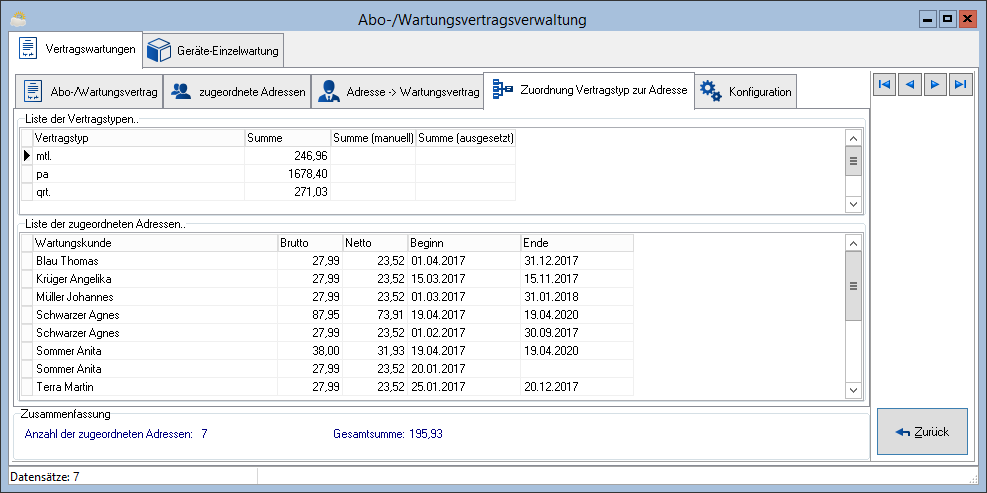Maximize the Abo-/Wartungsvertragsverwaltung window
Screen dimensions: 987x493
pos(946,20)
